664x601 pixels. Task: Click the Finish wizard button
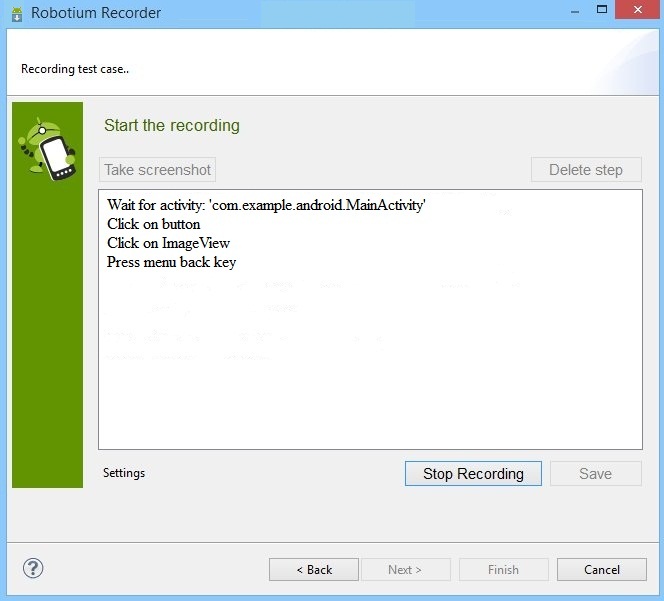click(x=504, y=570)
